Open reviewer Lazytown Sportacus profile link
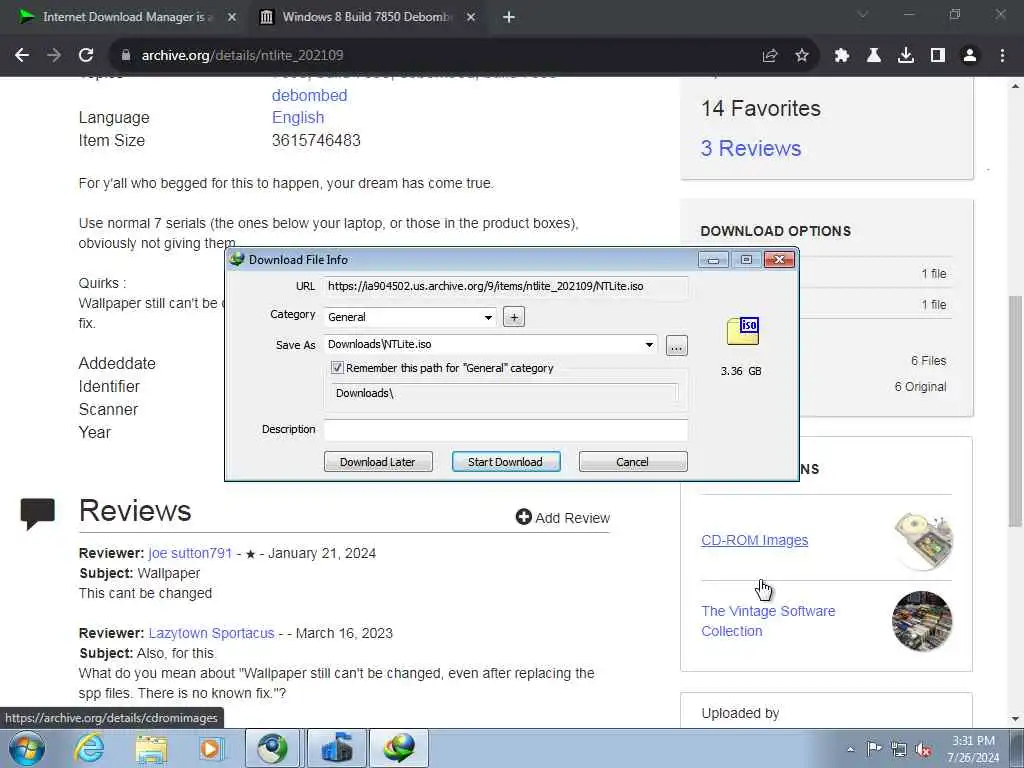 click(x=212, y=633)
